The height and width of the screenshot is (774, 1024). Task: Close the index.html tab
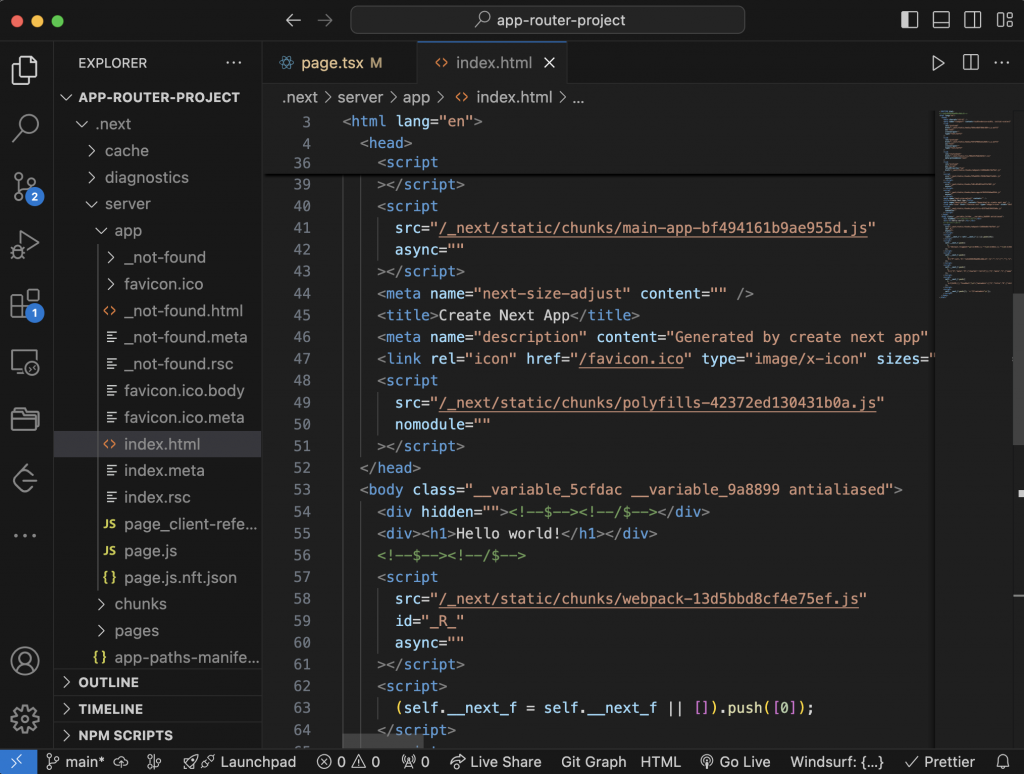(x=549, y=63)
